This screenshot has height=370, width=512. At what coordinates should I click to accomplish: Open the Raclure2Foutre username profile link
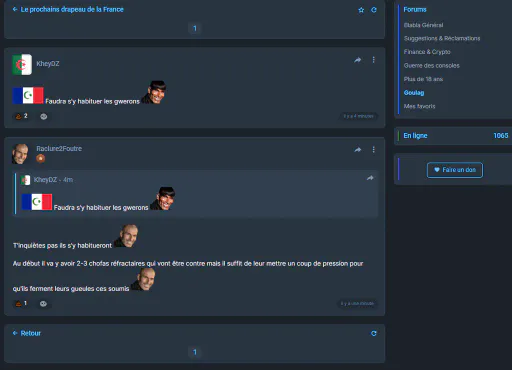click(x=59, y=149)
